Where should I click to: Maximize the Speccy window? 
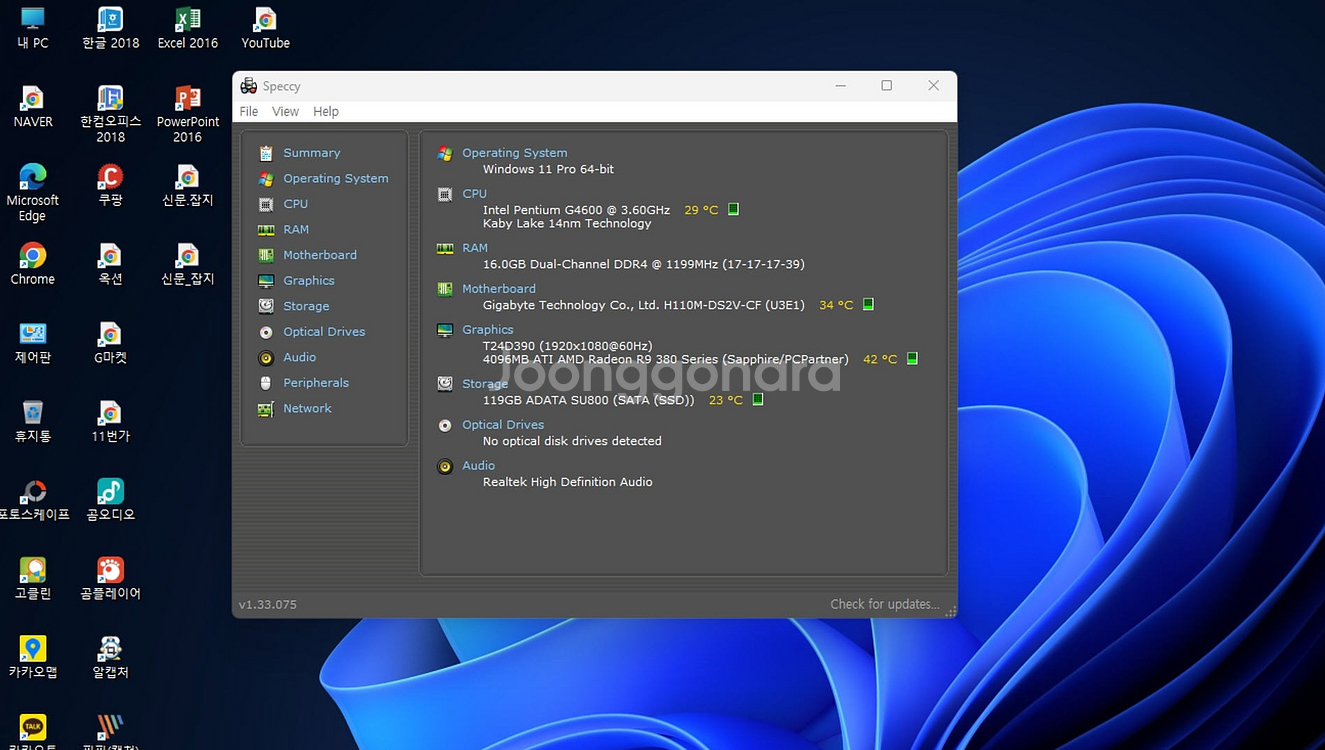pos(886,86)
